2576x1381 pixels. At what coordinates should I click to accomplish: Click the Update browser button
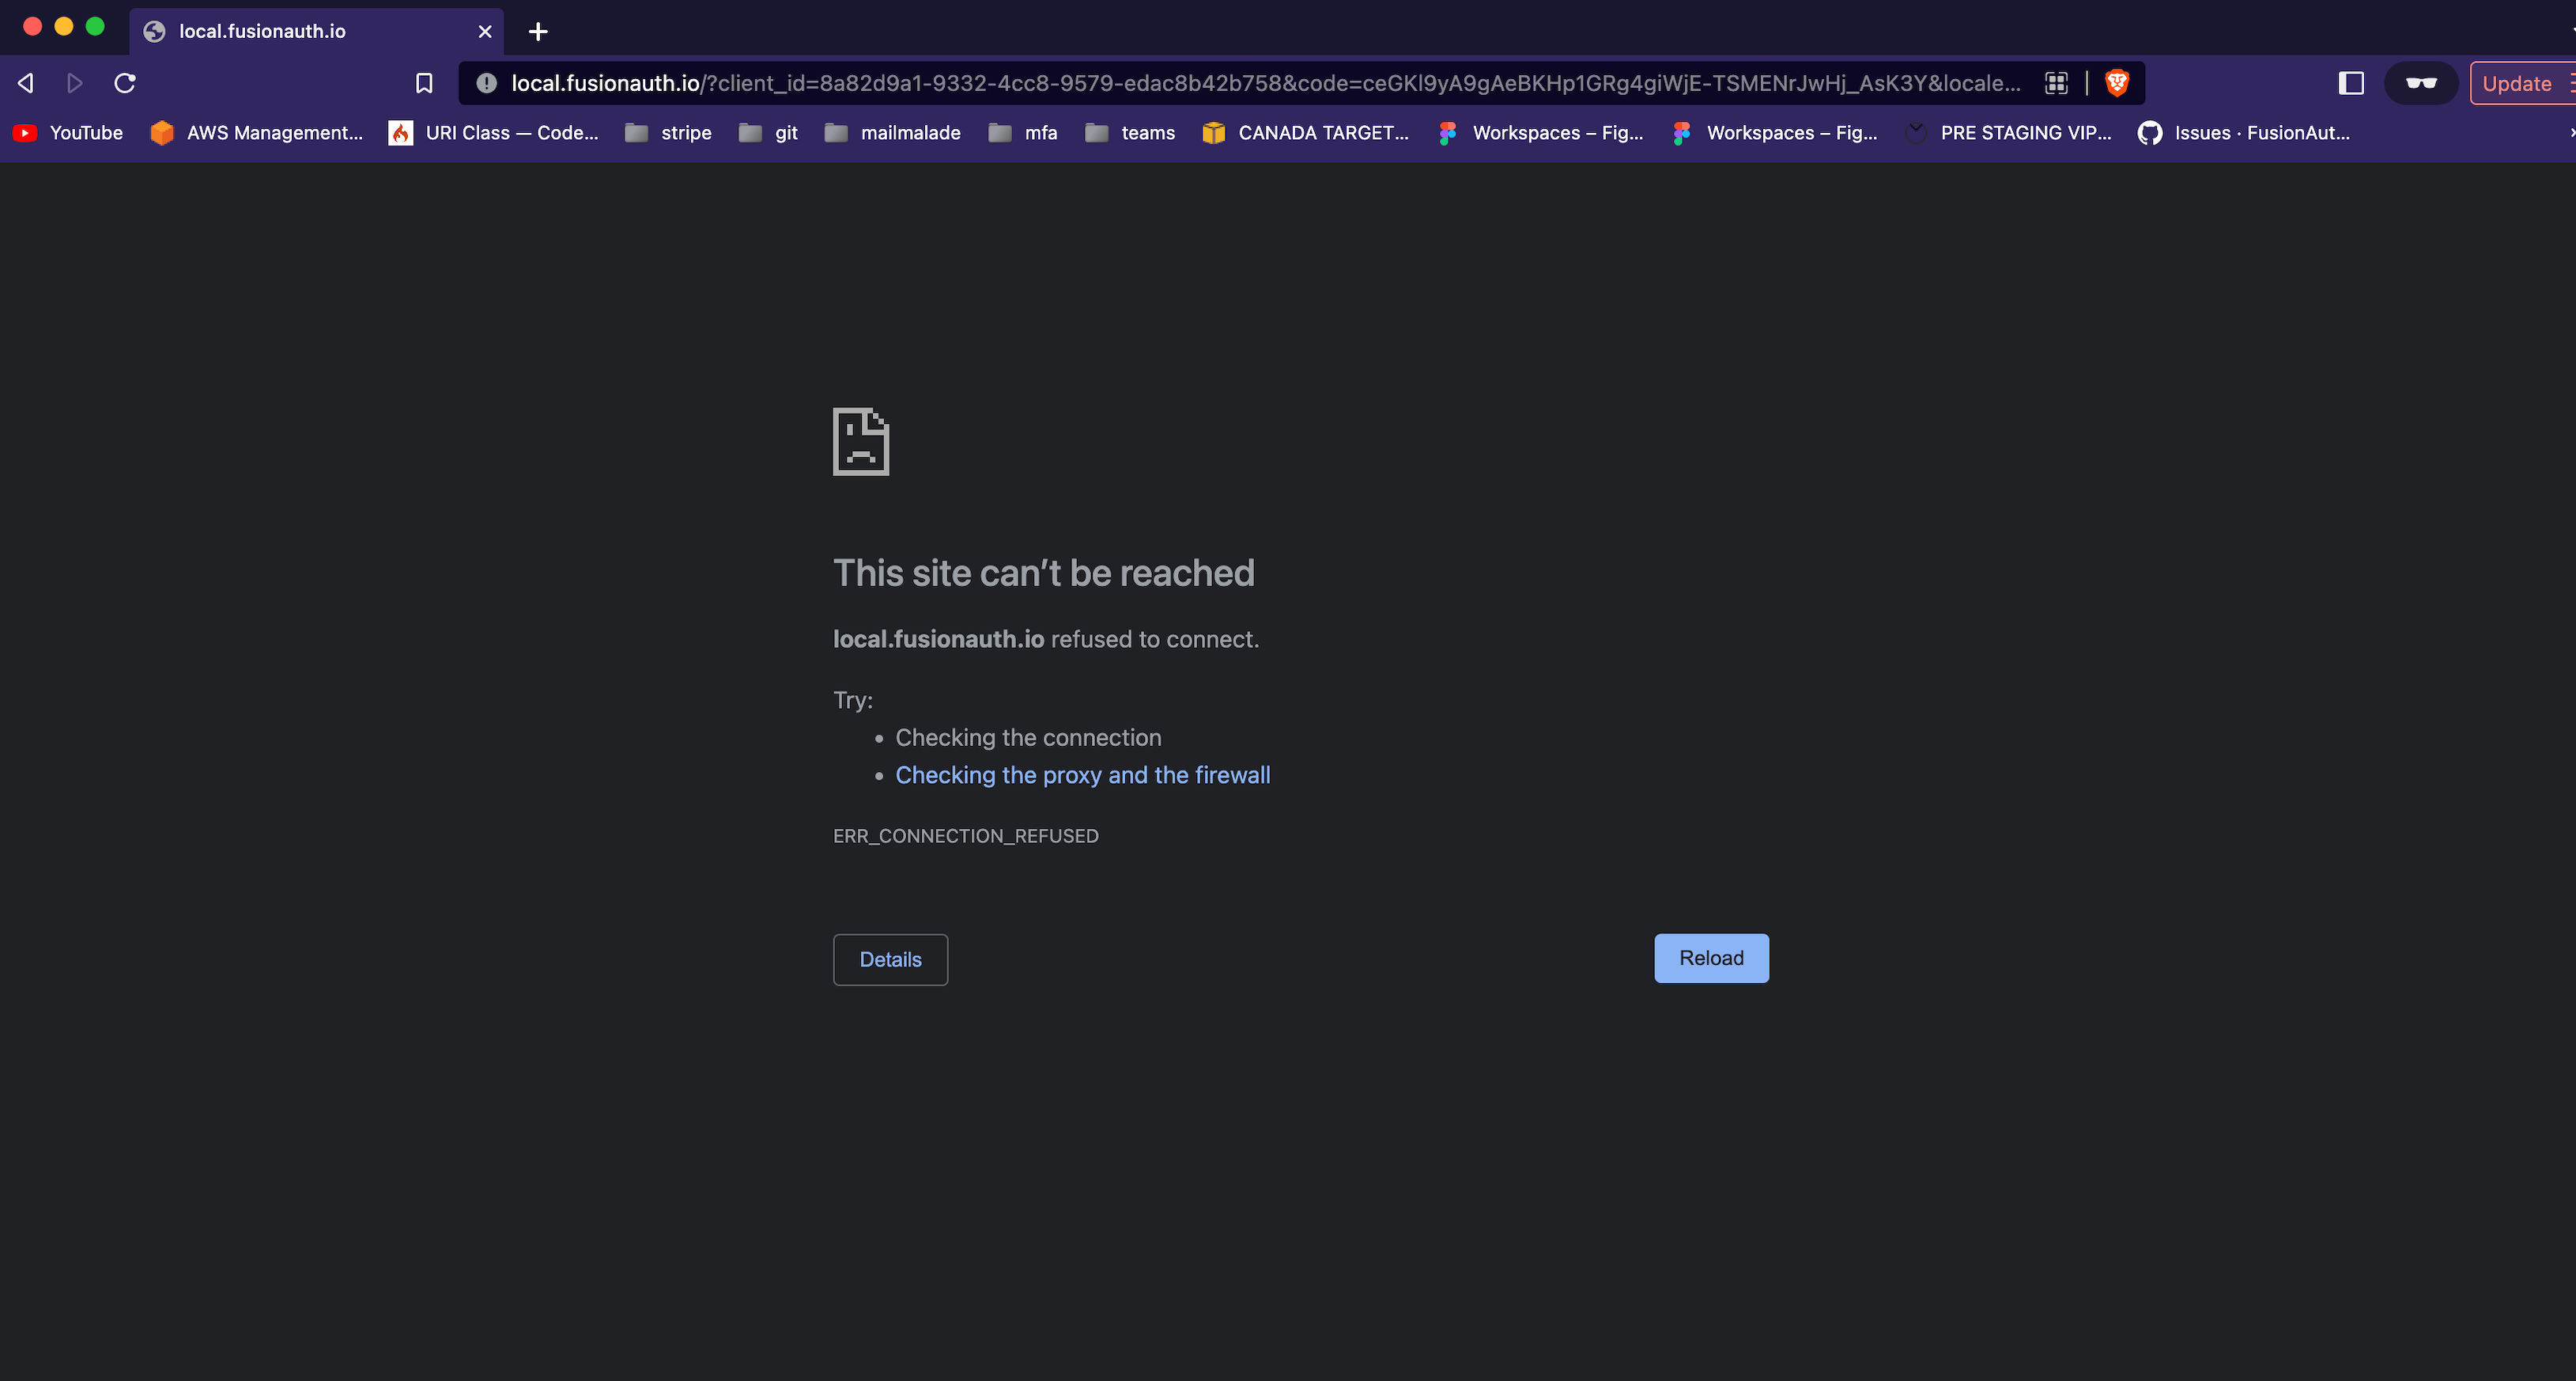click(x=2521, y=83)
